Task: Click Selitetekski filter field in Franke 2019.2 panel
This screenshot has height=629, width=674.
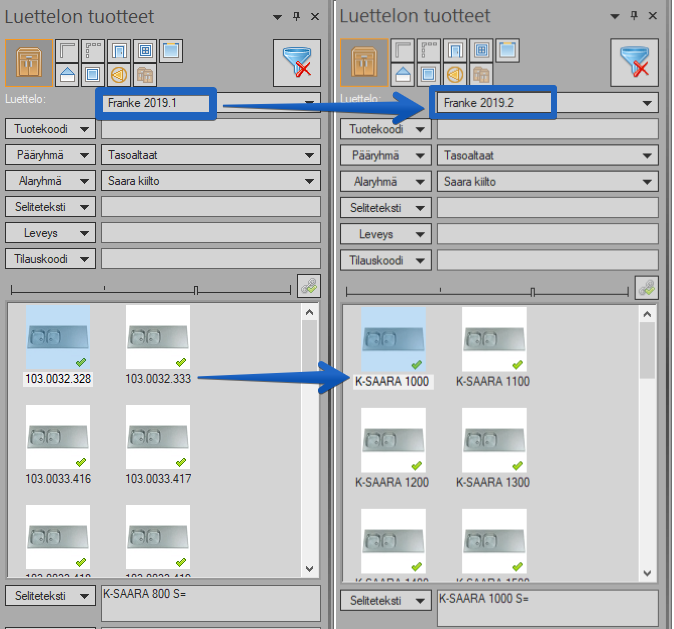Action: pyautogui.click(x=548, y=208)
